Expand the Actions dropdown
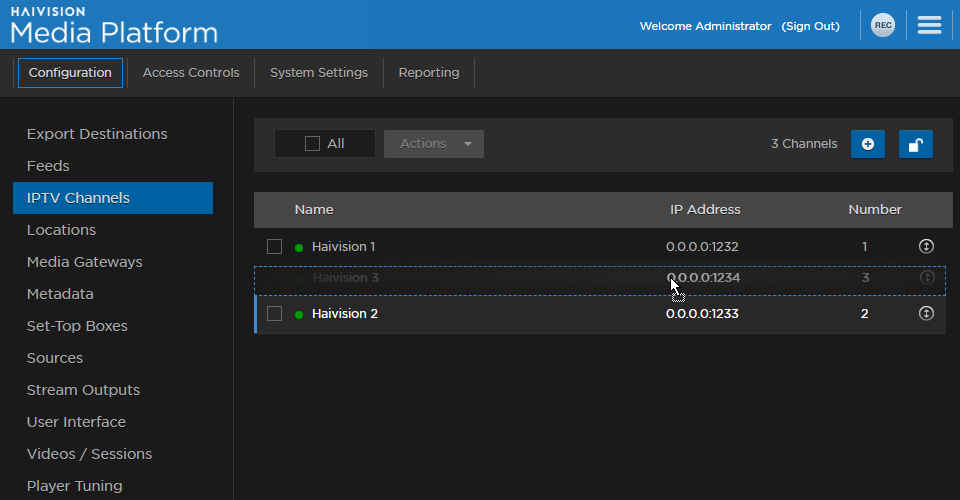This screenshot has height=500, width=960. 434,144
